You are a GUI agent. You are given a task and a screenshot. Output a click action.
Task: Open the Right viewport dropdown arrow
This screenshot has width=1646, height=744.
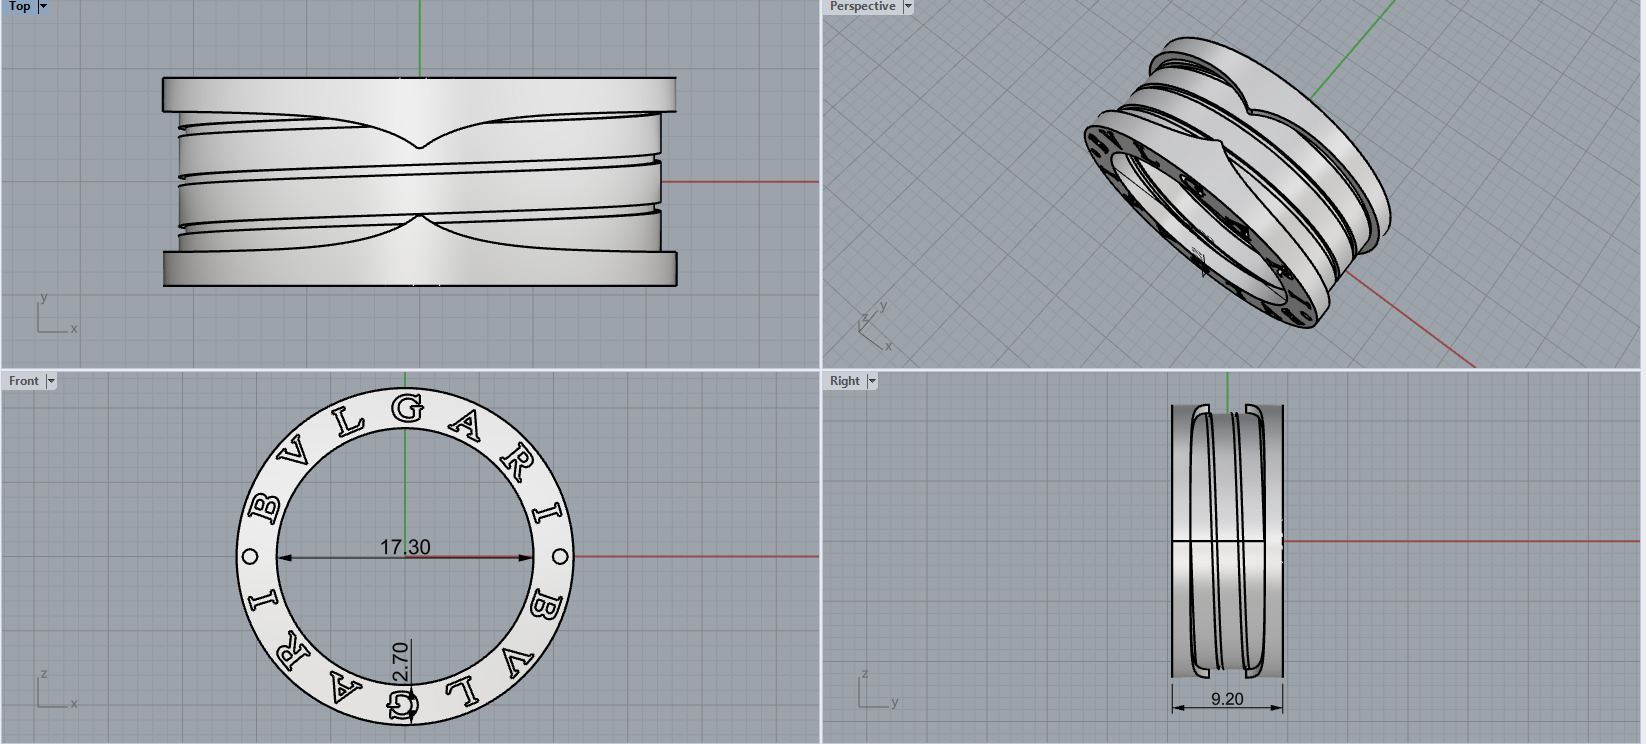pyautogui.click(x=872, y=381)
